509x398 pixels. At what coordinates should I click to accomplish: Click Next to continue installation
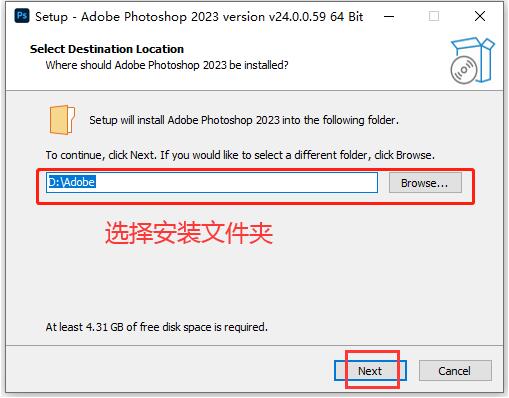[x=370, y=371]
